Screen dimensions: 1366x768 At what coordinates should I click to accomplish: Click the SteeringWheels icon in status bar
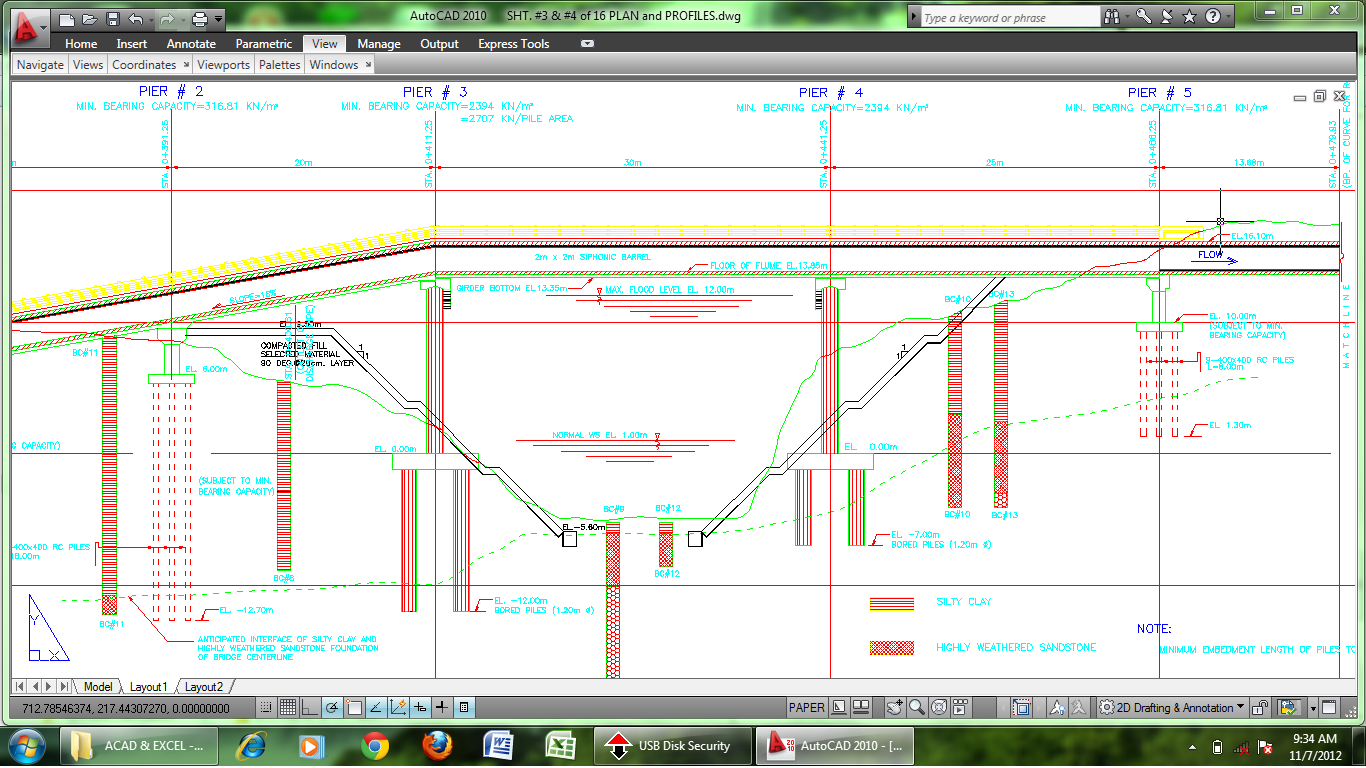(939, 708)
